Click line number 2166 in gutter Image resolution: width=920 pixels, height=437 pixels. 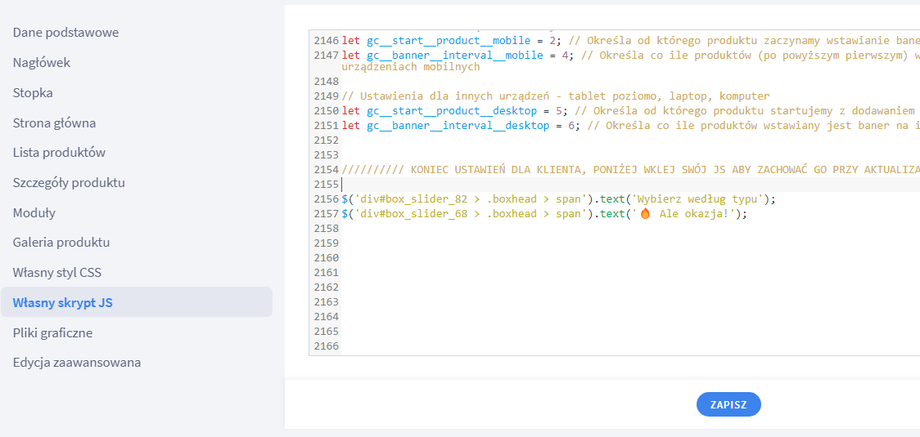coord(325,346)
